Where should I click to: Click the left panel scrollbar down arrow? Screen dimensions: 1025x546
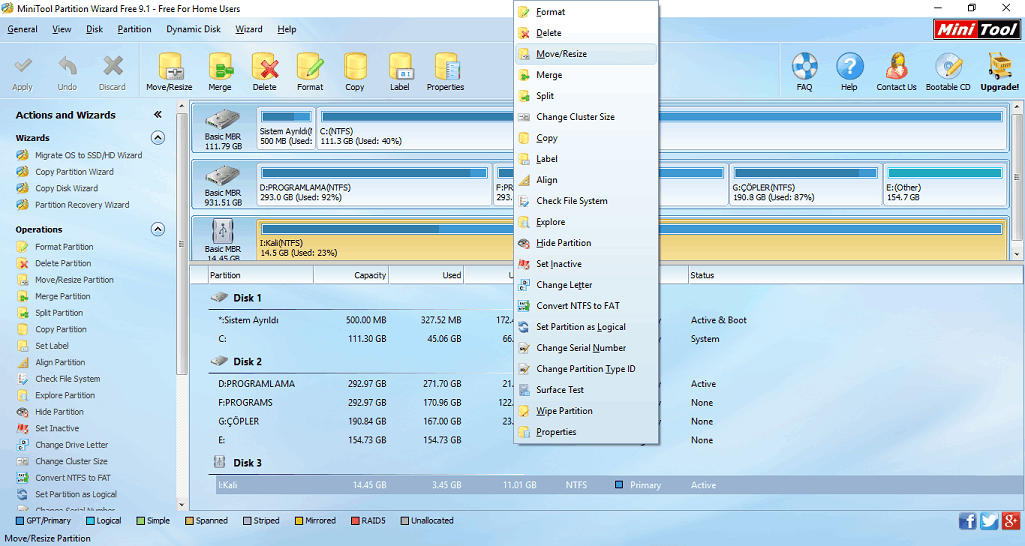(x=182, y=505)
